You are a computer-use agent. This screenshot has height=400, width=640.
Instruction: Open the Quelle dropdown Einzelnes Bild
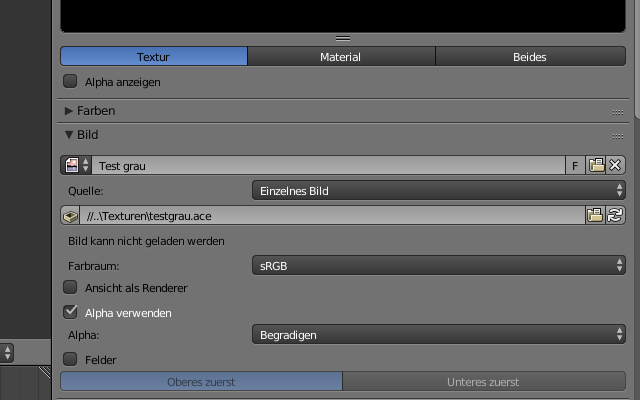click(x=438, y=190)
